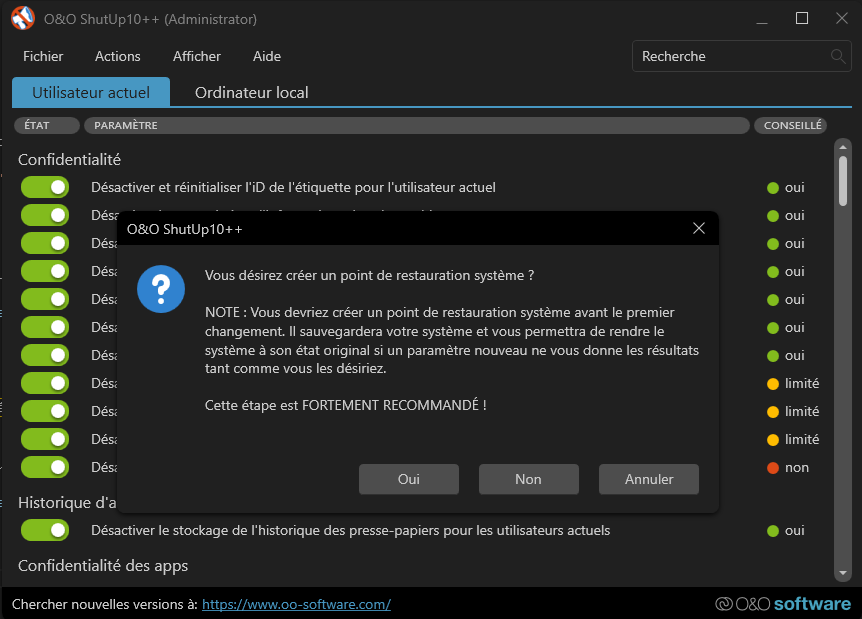This screenshot has width=862, height=619.
Task: Click the O&O ShutUp10++ app logo icon
Action: [23, 19]
